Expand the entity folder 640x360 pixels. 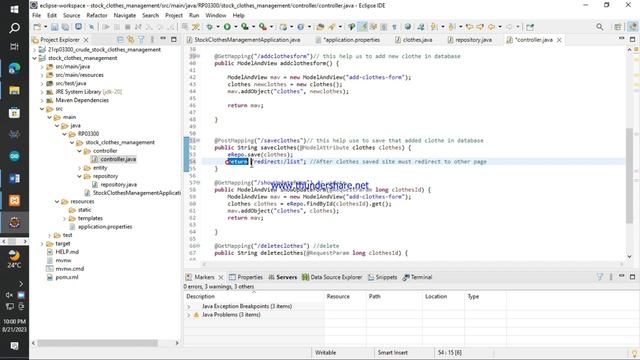[x=80, y=168]
